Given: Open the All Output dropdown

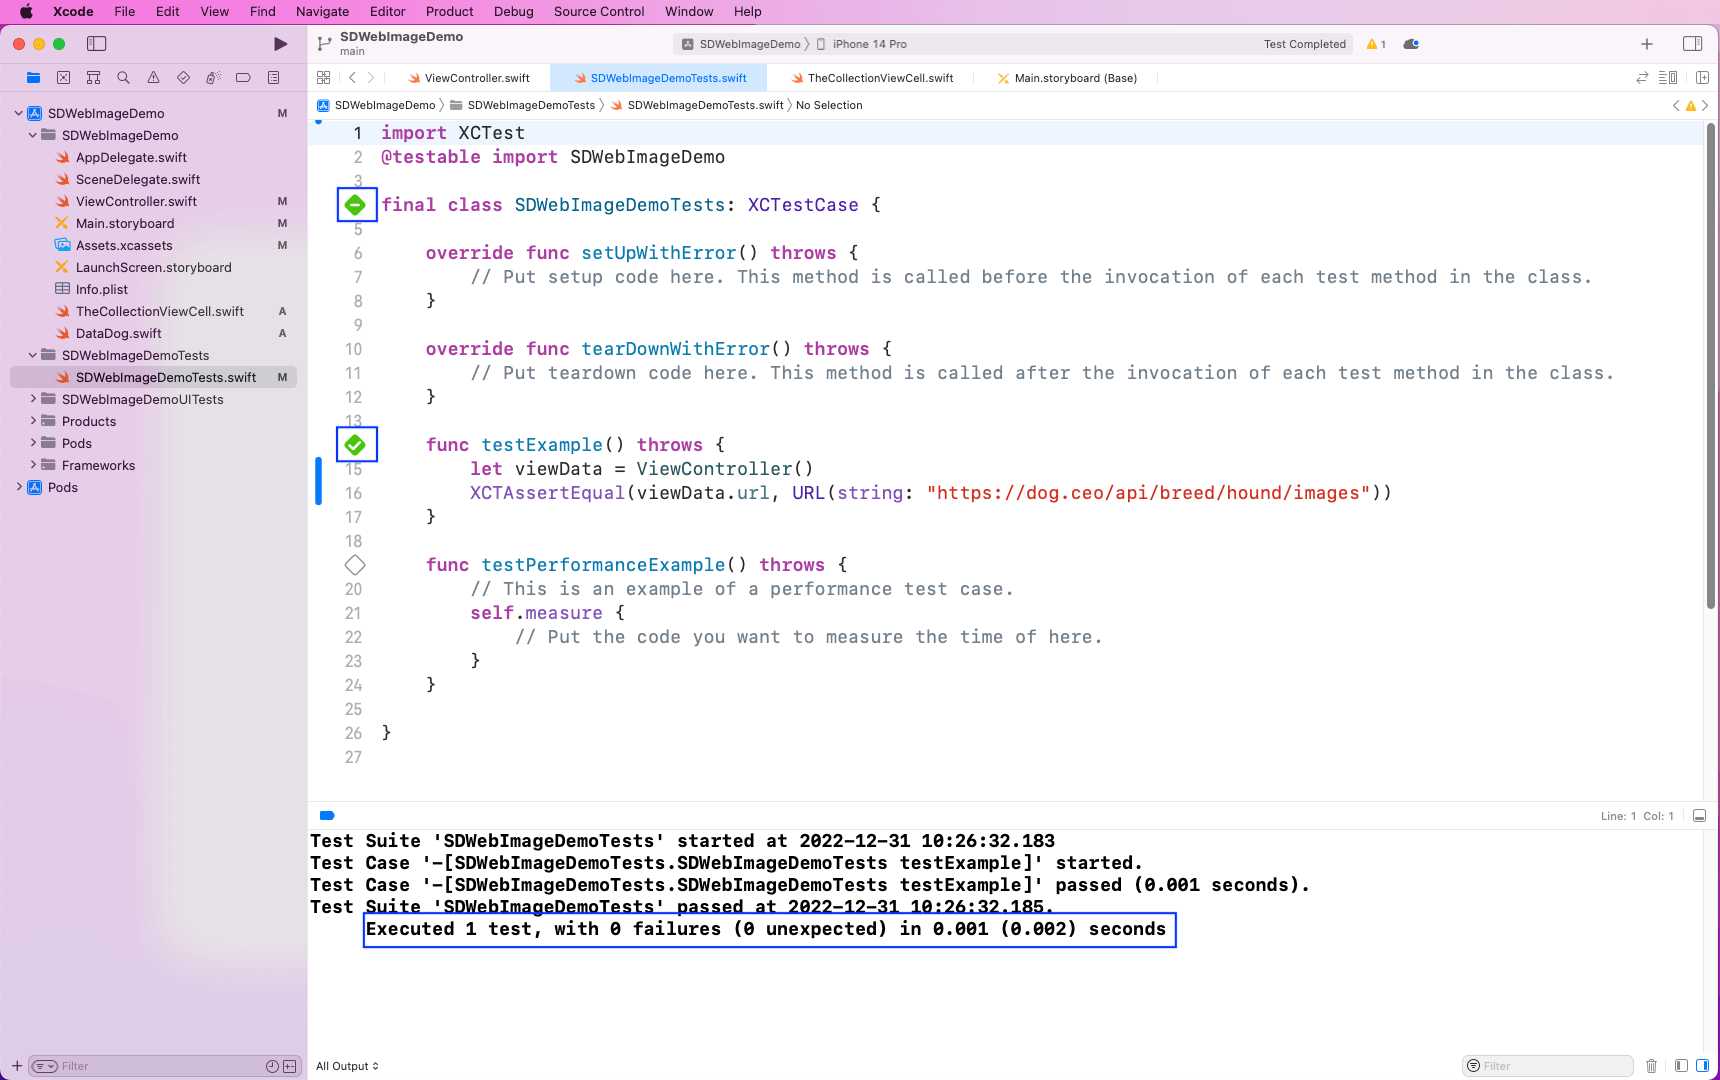Looking at the screenshot, I should click(x=347, y=1066).
